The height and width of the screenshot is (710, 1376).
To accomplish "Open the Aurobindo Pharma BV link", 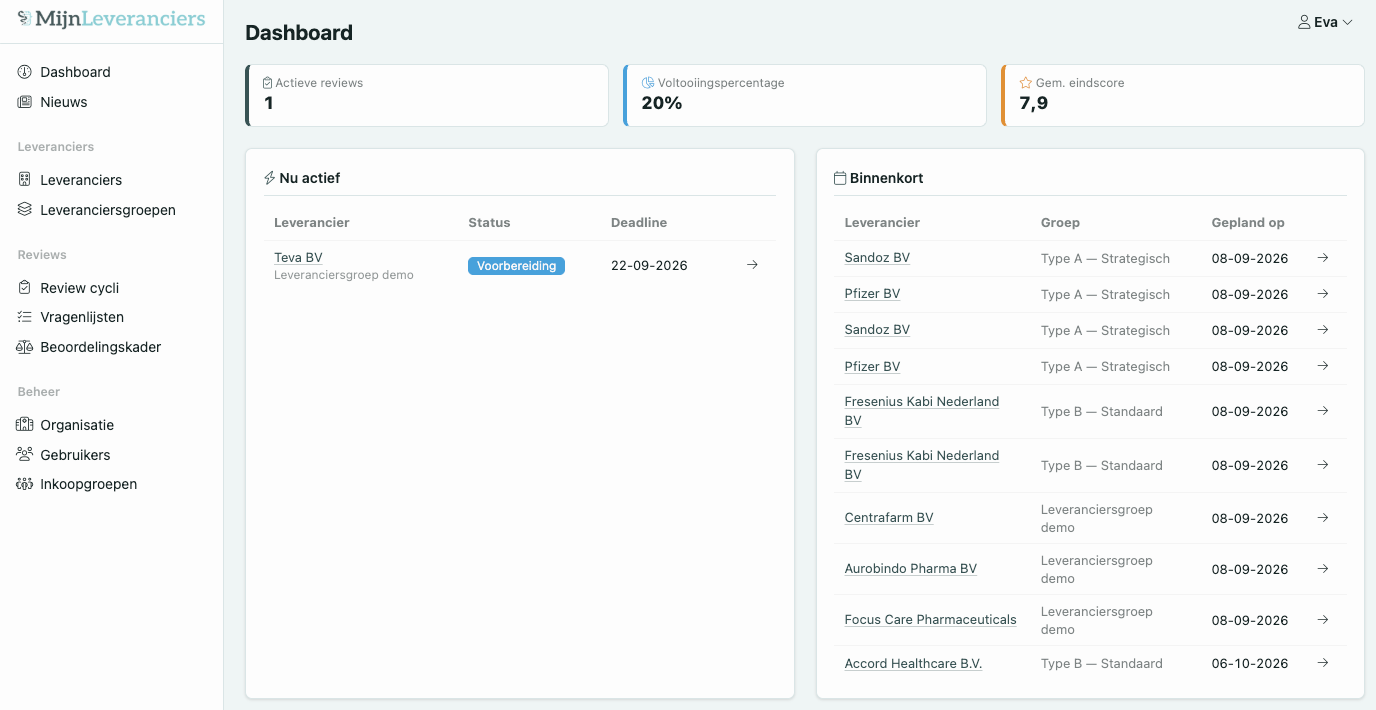I will click(x=911, y=569).
